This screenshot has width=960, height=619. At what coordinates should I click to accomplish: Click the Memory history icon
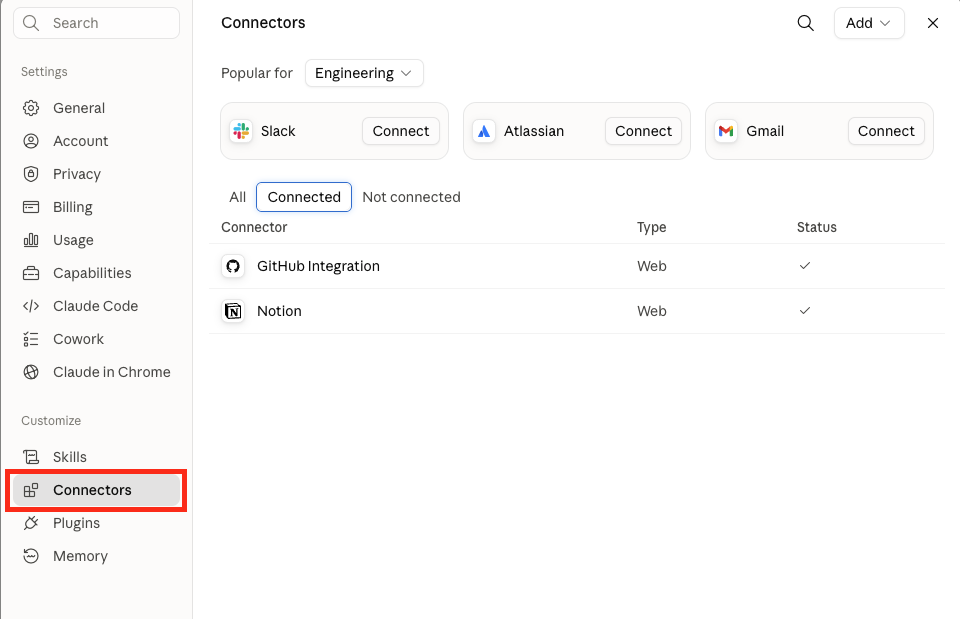tap(31, 557)
